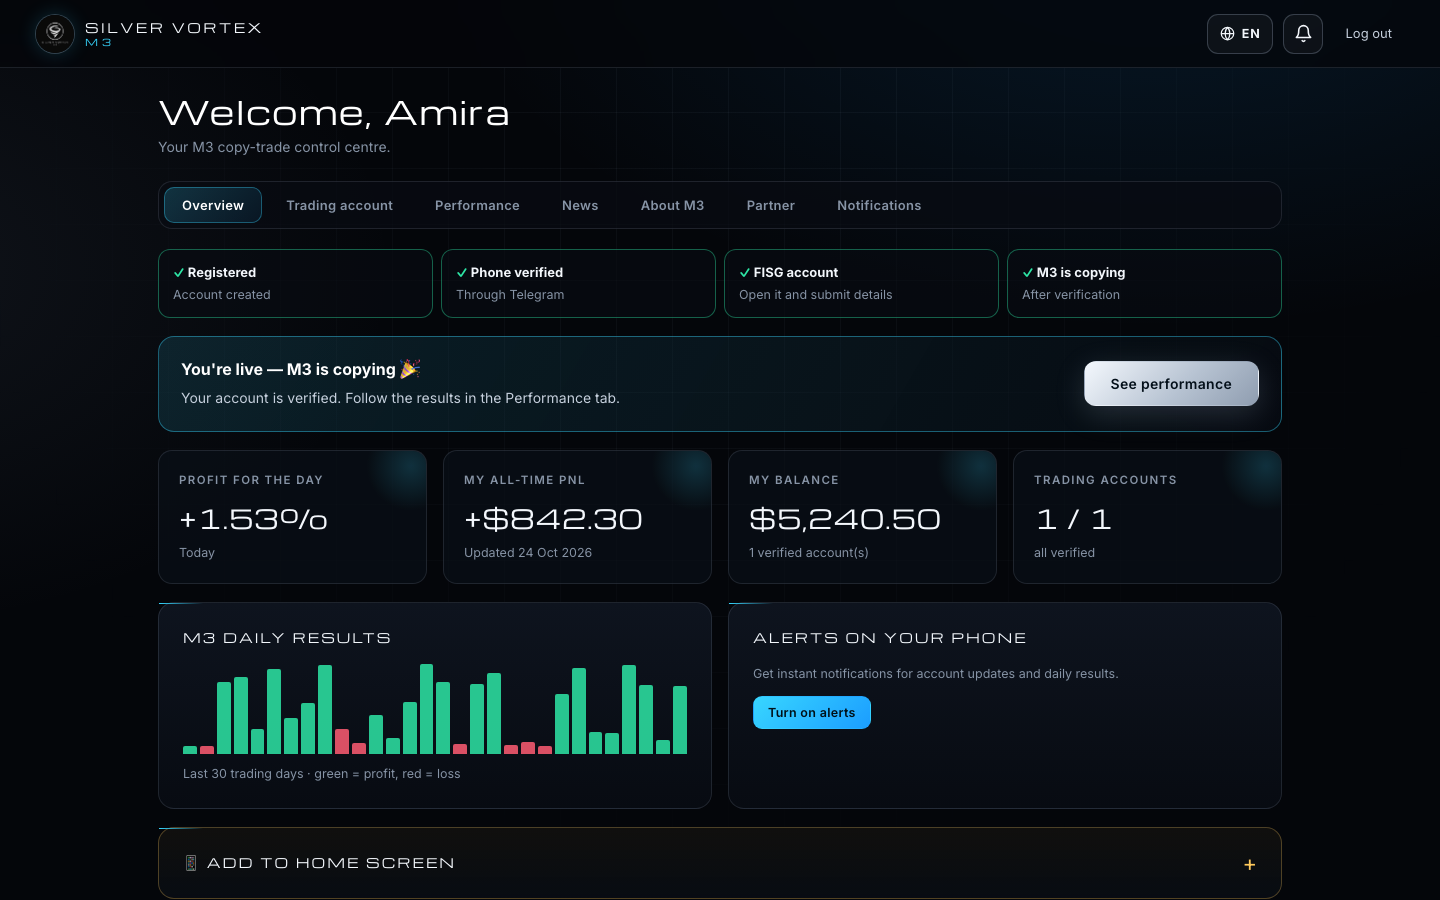Image resolution: width=1440 pixels, height=900 pixels.
Task: Click the 'Welcome, Amira' heading
Action: [334, 113]
